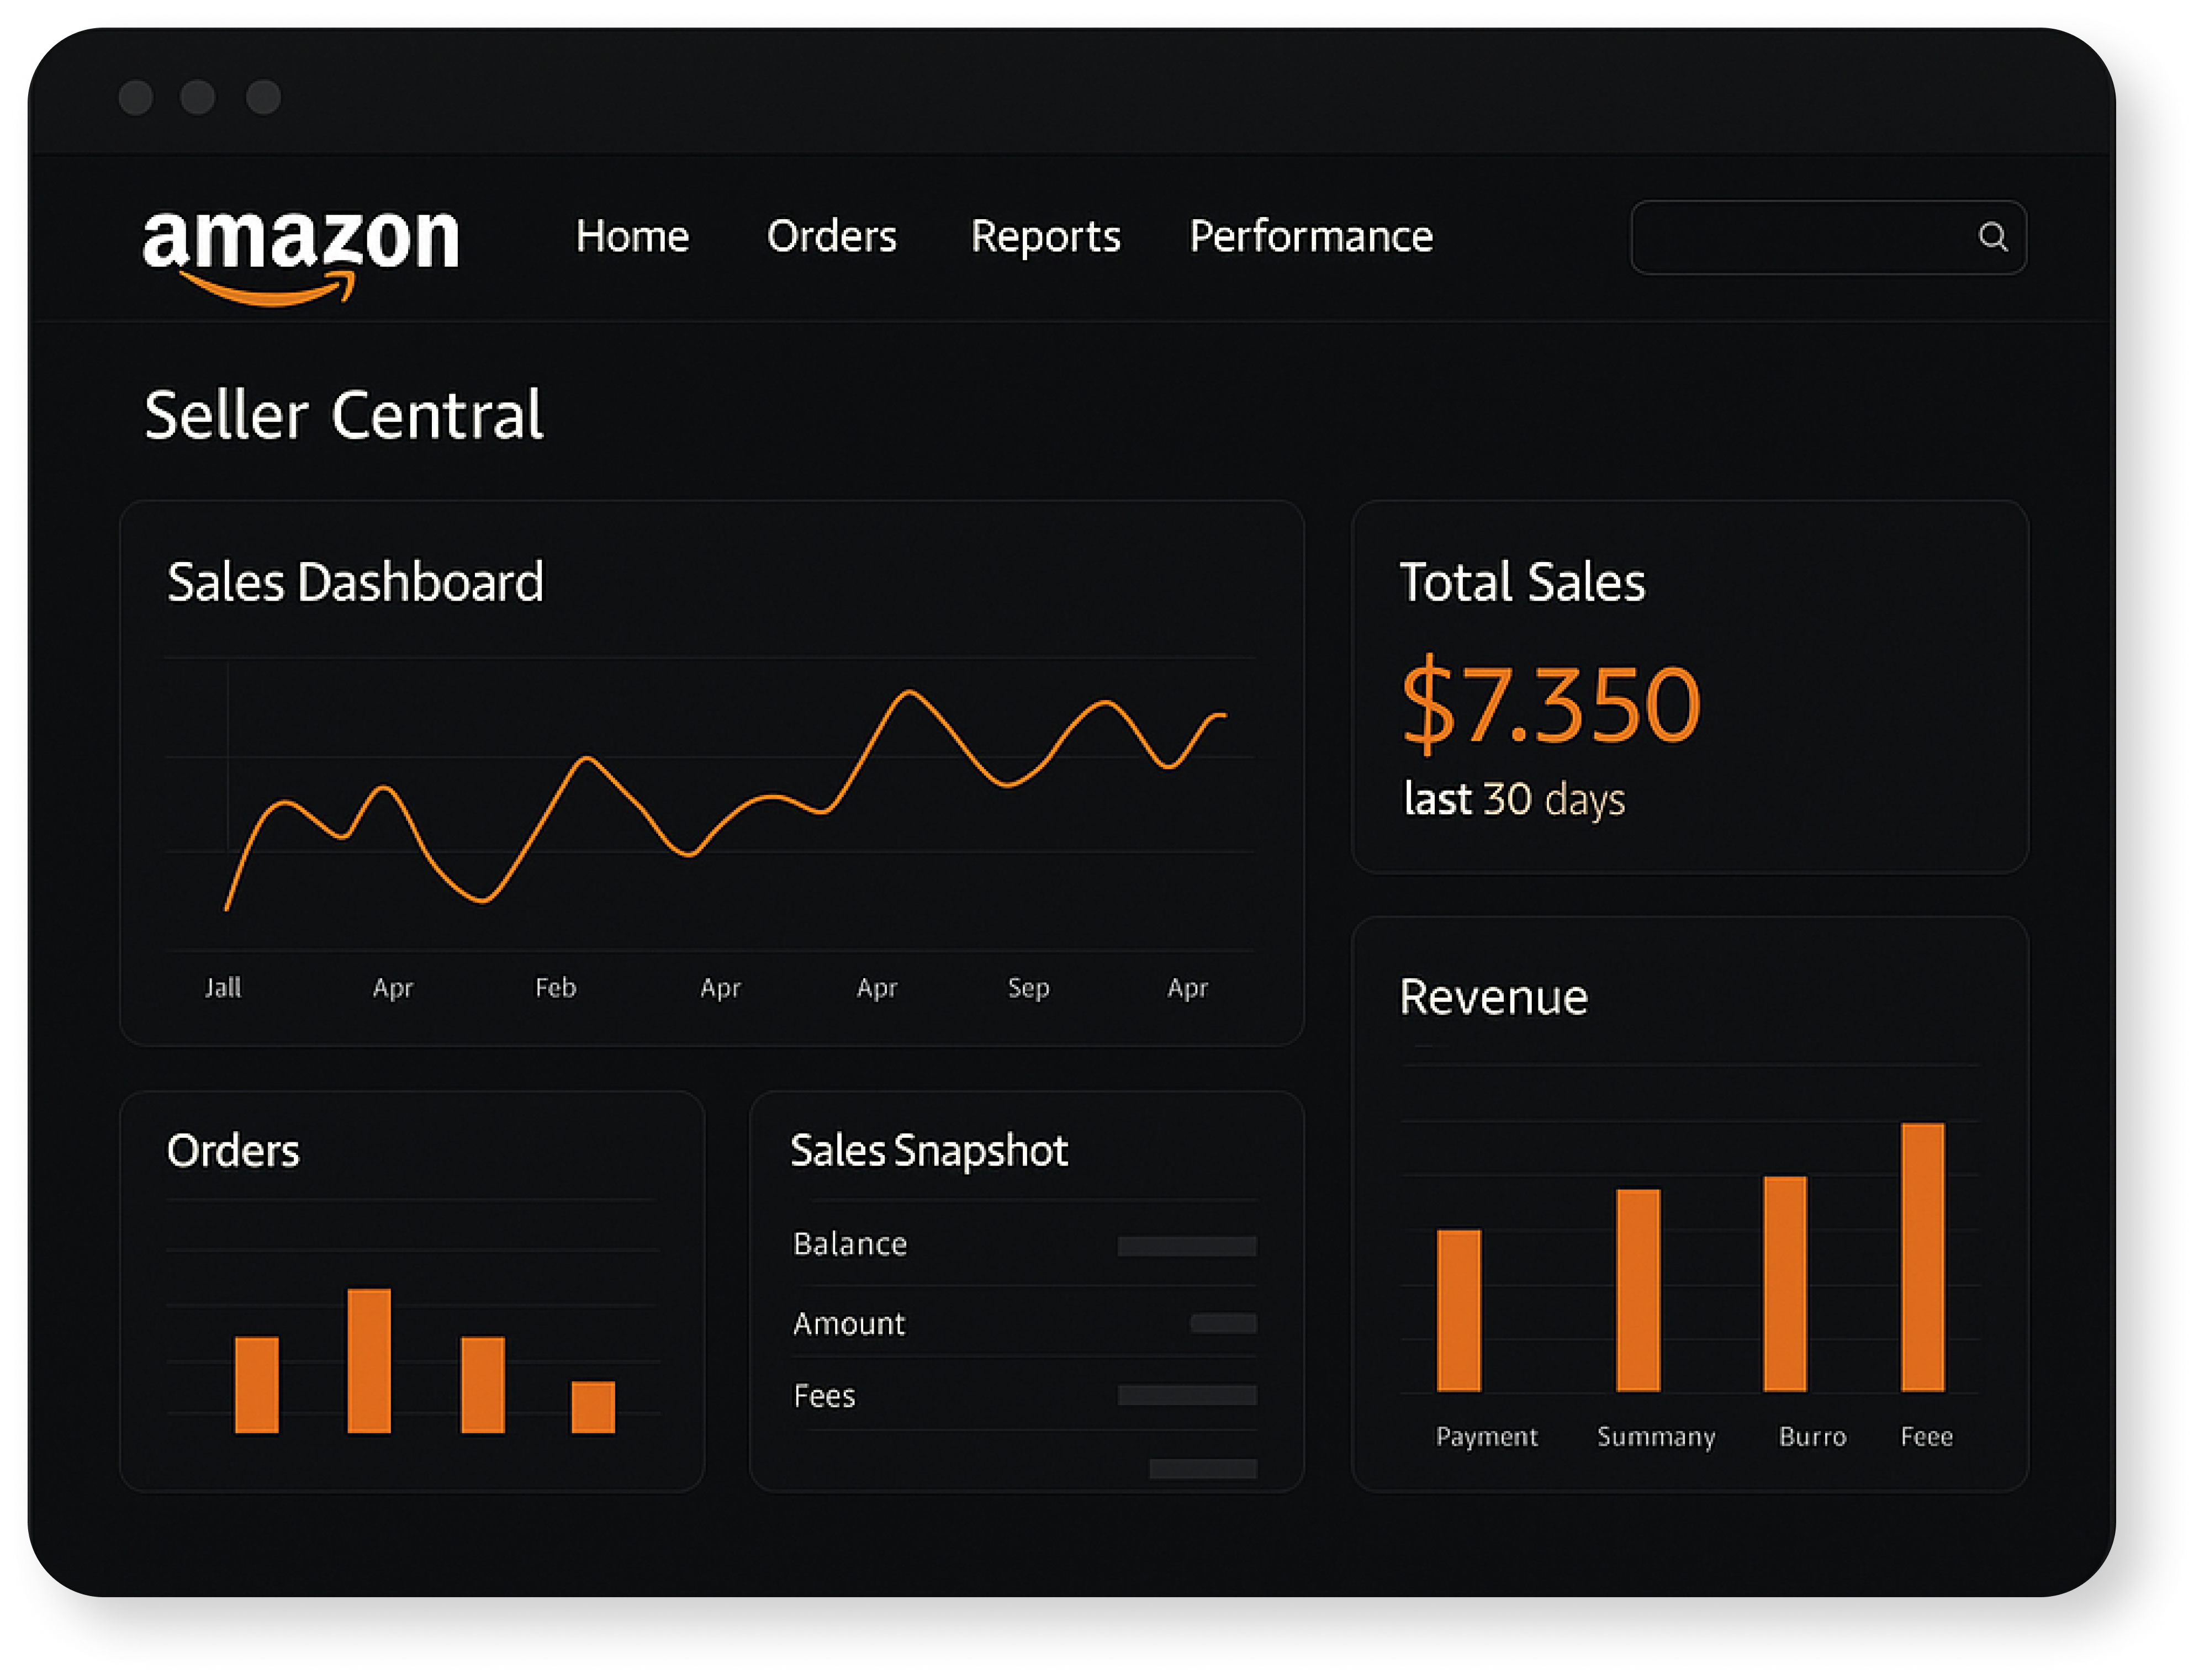Focus the search input field

coord(1800,237)
